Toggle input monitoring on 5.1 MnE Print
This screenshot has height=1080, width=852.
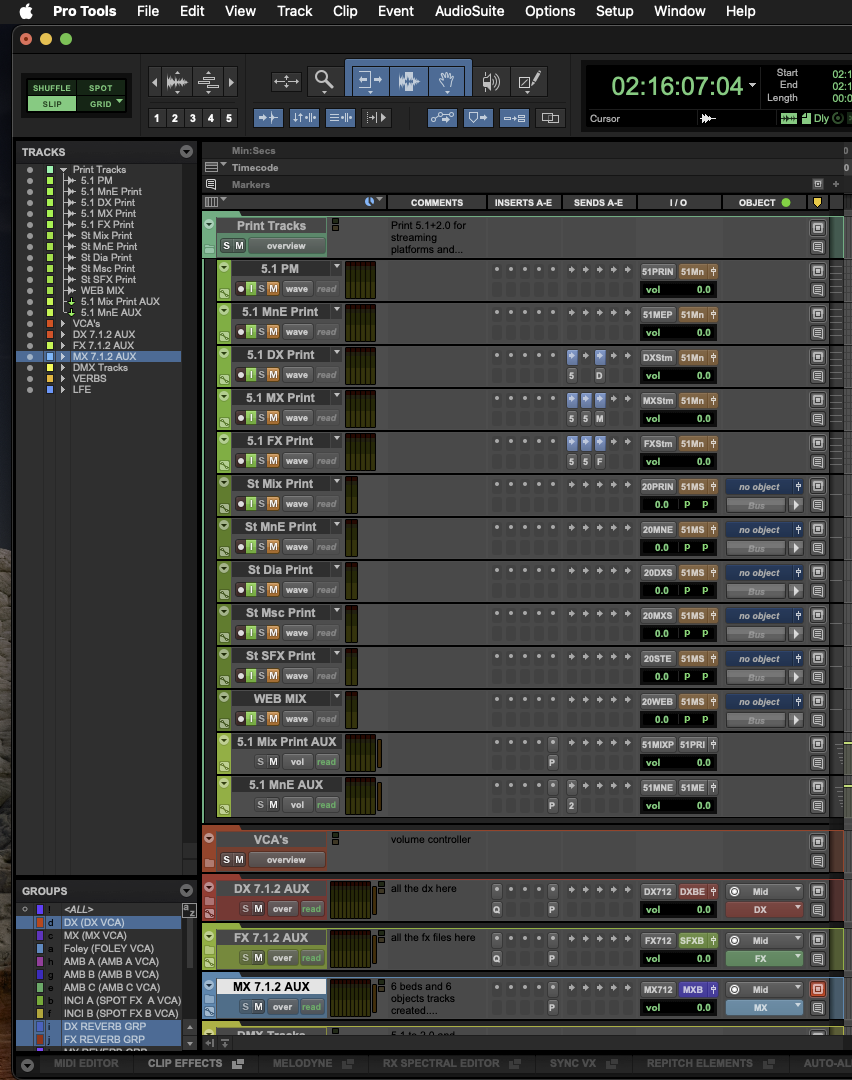click(251, 332)
